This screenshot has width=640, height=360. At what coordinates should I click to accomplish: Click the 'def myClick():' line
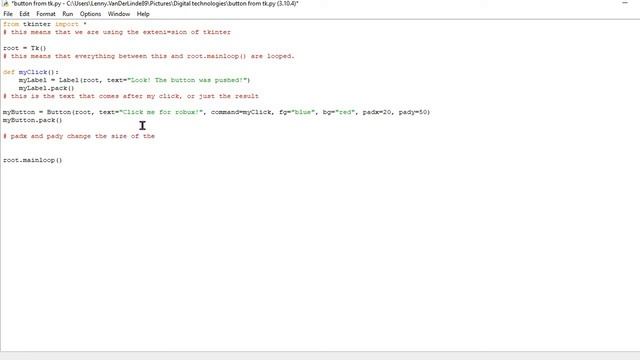[31, 72]
